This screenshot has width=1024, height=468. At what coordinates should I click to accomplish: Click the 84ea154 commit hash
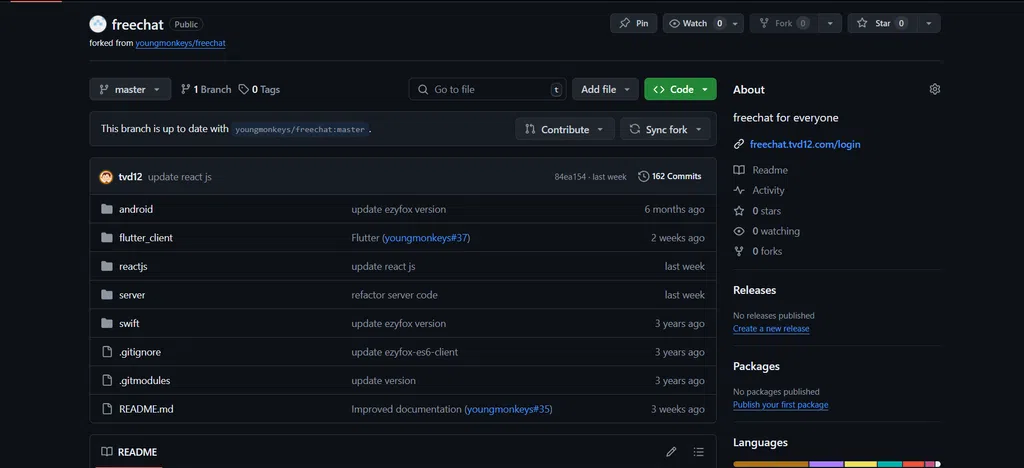pyautogui.click(x=570, y=177)
